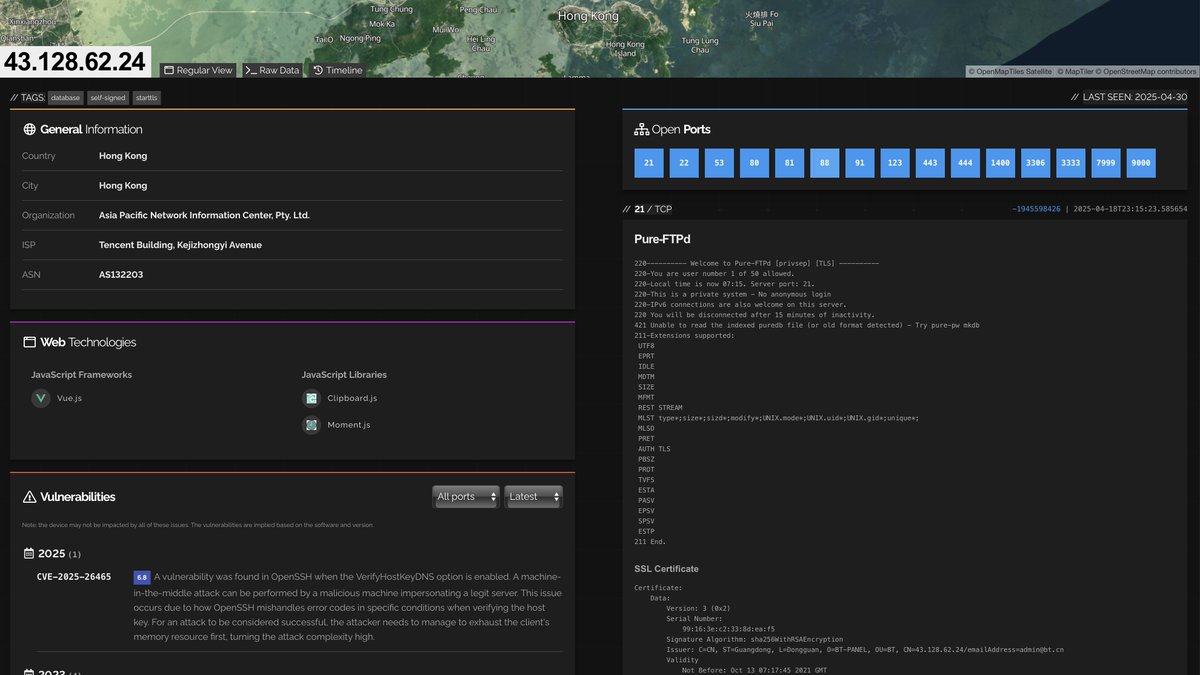Click the Asia Pacific Network Information Center organization
Screen dimensions: 1200x675
[x=204, y=215]
